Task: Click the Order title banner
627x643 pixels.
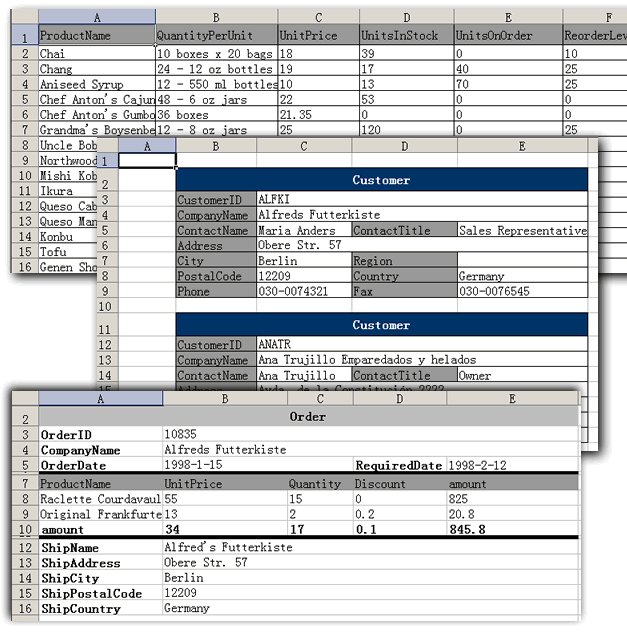Action: (308, 417)
